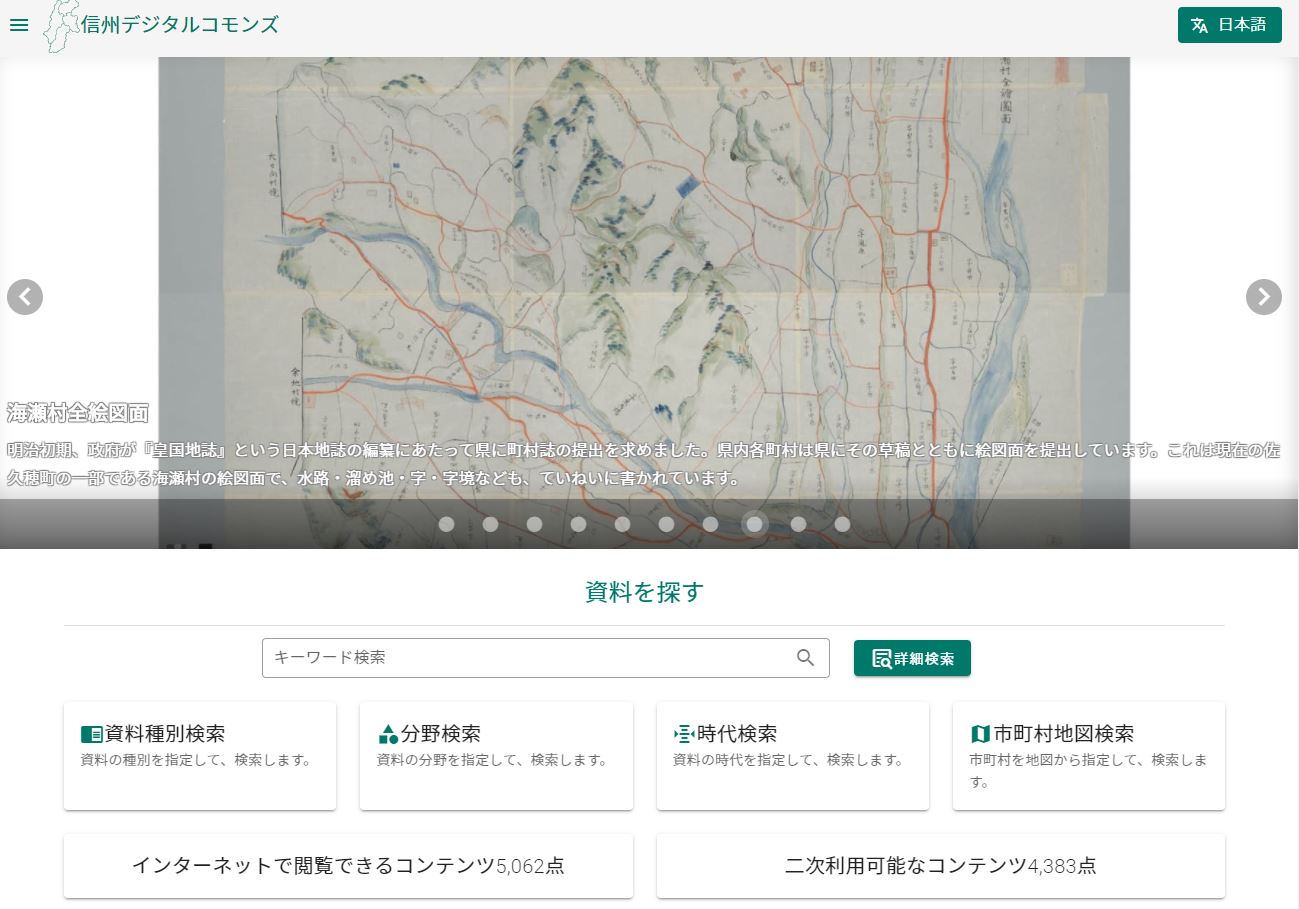Click the translate icon in the 日本語 button
The image size is (1299, 909).
(x=1199, y=26)
